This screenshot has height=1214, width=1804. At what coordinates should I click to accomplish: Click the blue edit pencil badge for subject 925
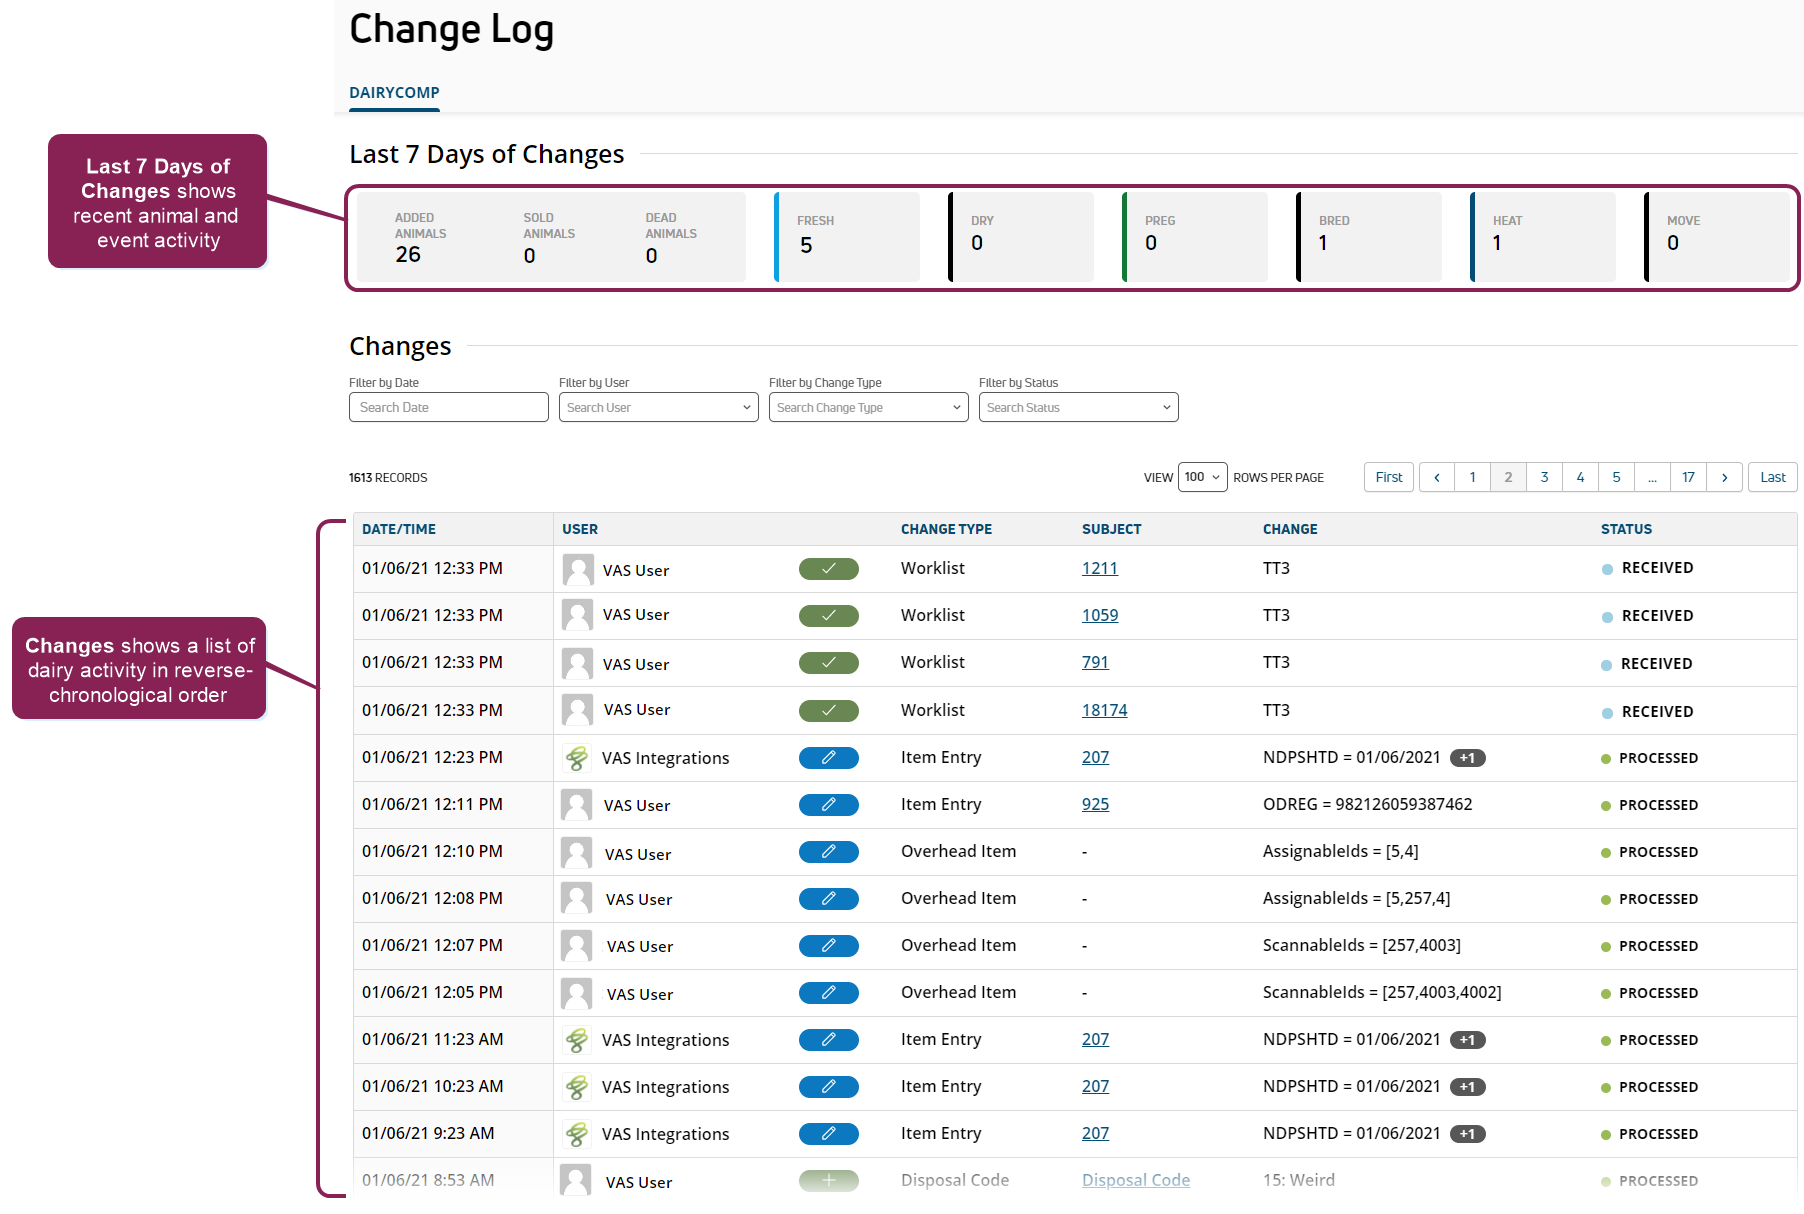point(828,805)
